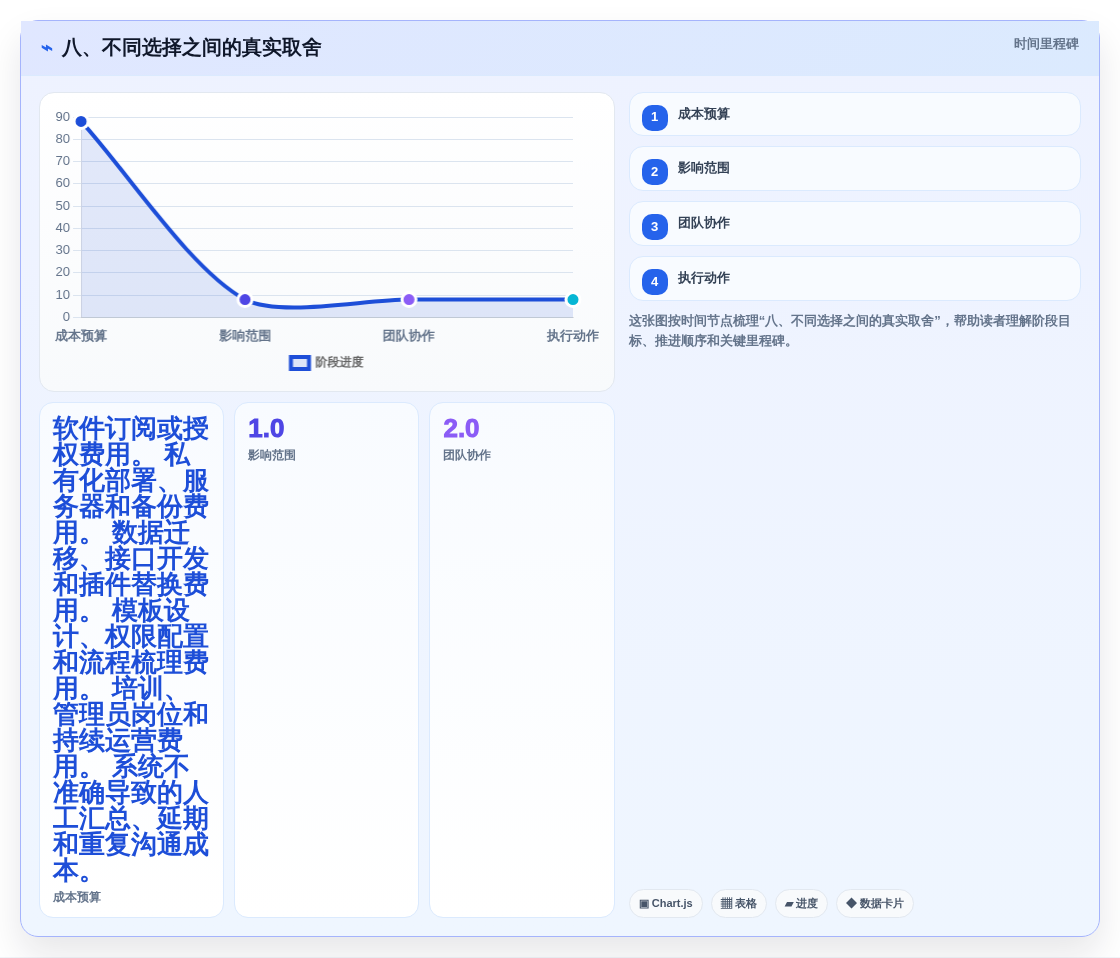The height and width of the screenshot is (958, 1120).
Task: Click the 团队协作 label under 2.0
Action: point(466,455)
